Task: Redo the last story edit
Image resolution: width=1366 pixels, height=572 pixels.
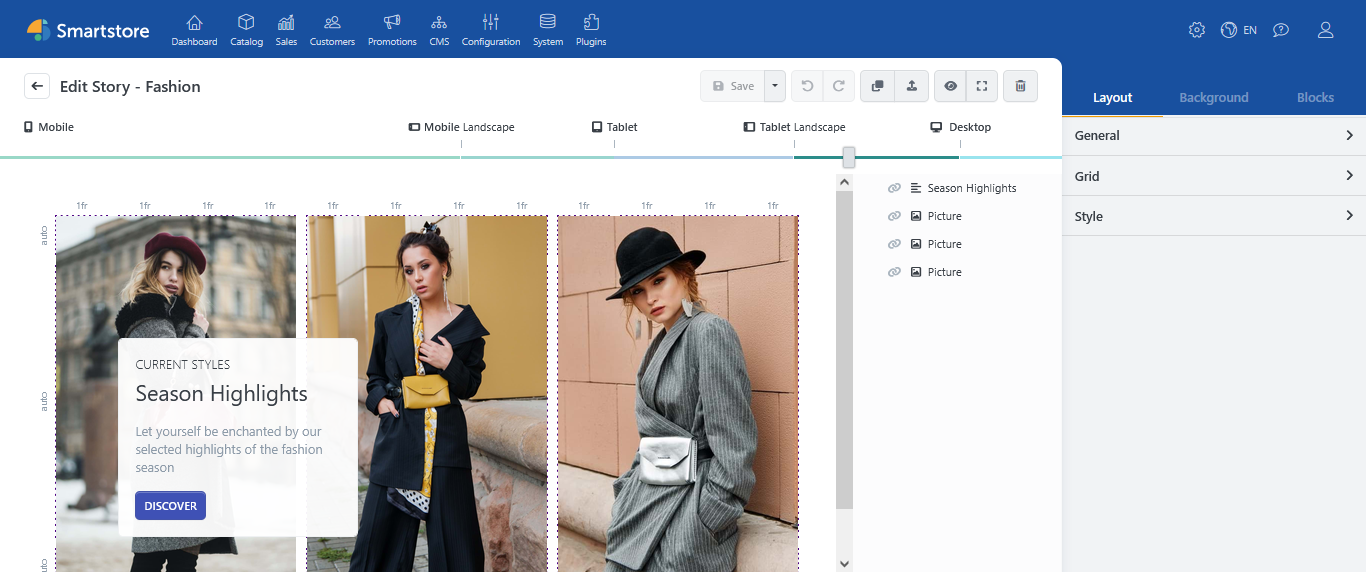Action: point(839,86)
